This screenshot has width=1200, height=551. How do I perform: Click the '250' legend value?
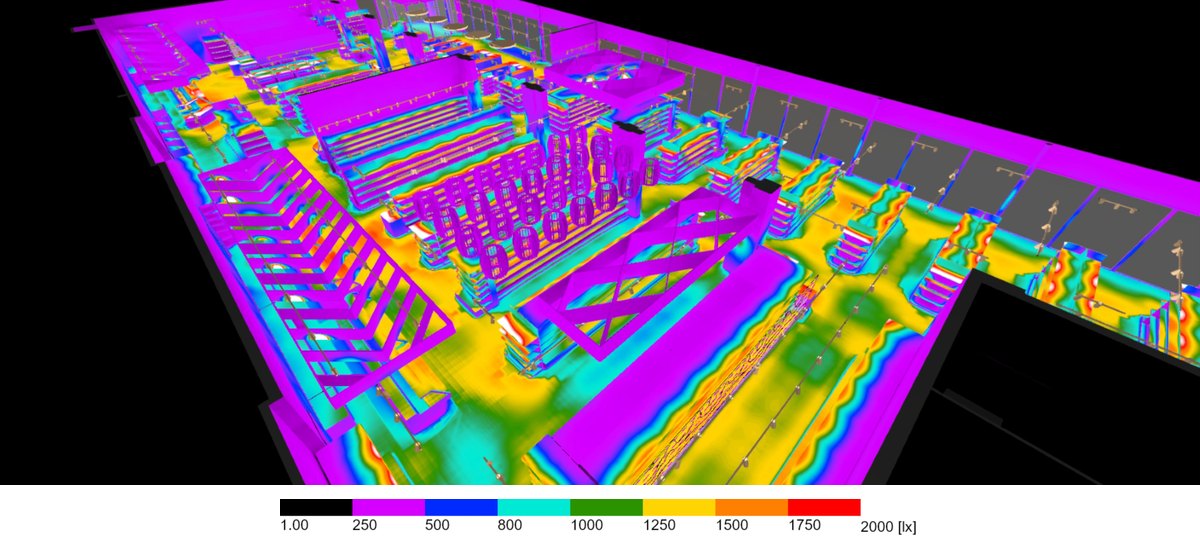[x=364, y=525]
